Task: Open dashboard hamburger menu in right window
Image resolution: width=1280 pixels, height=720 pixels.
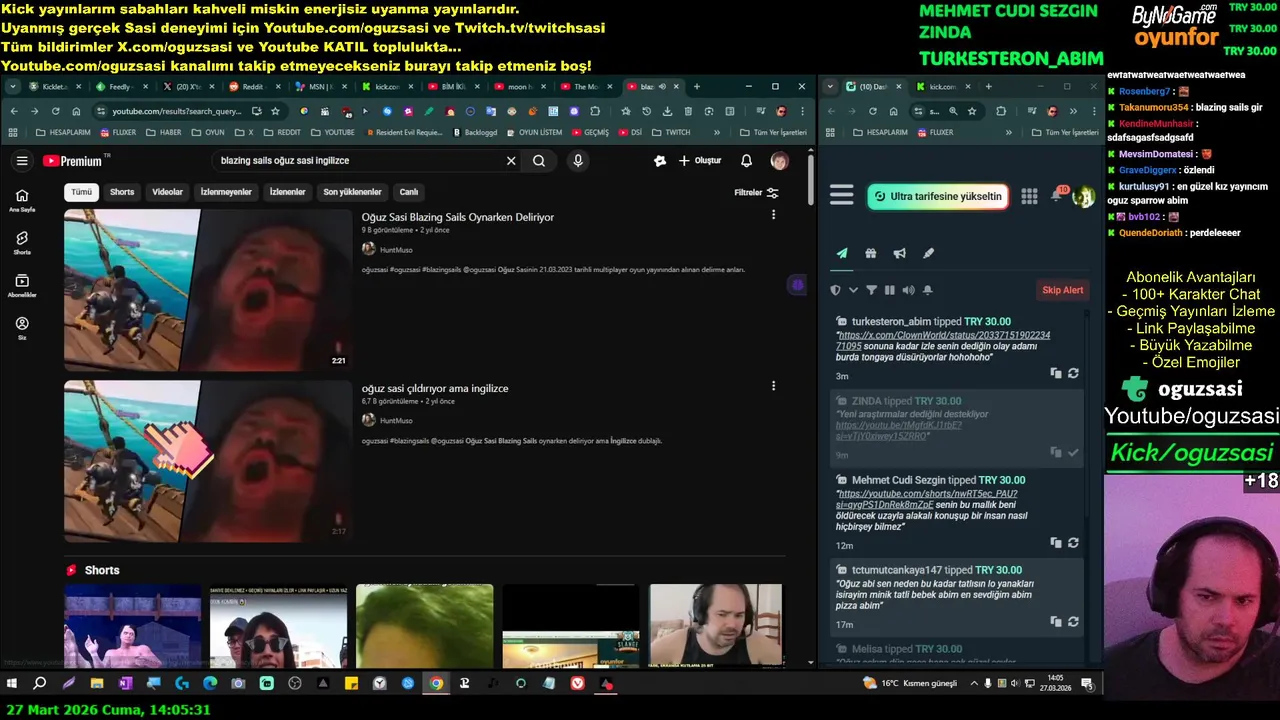Action: coord(842,196)
